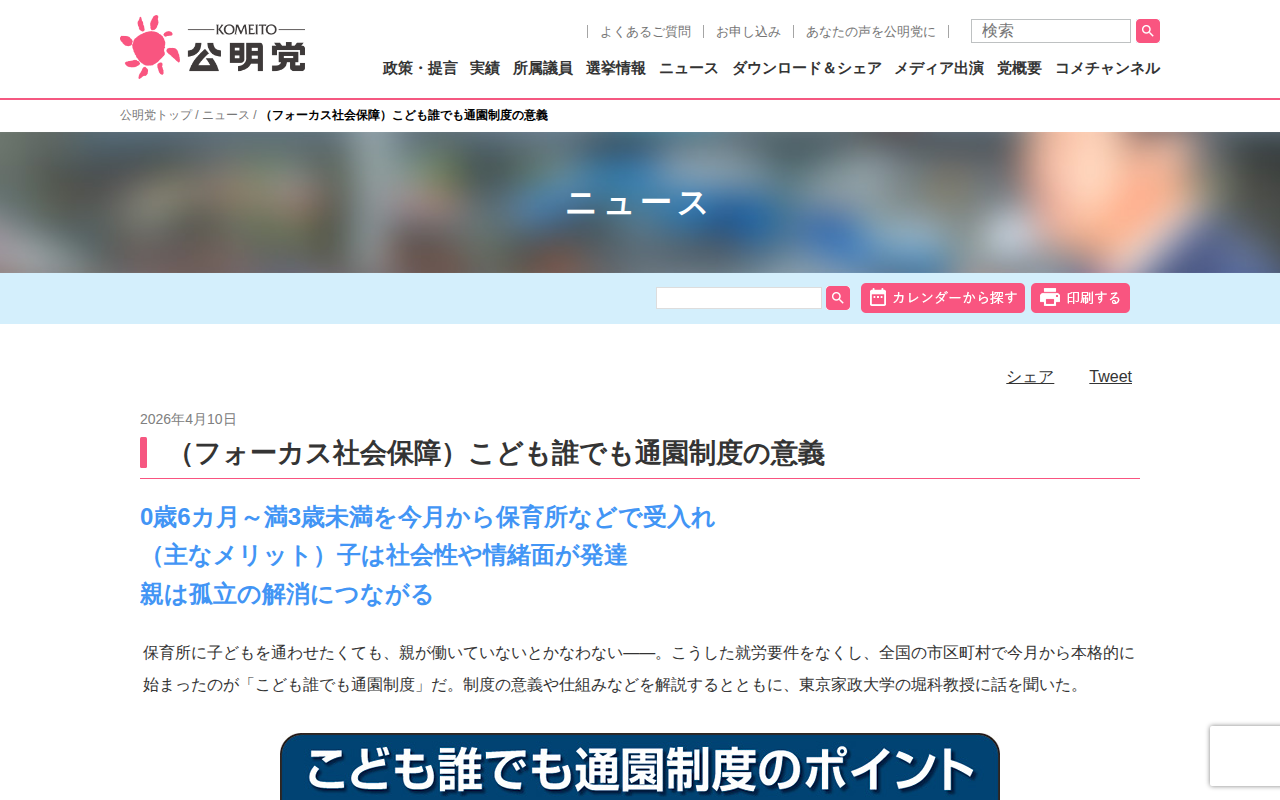Click the printer icon in 印刷する
Screen dimensions: 1280x800
[x=1050, y=298]
